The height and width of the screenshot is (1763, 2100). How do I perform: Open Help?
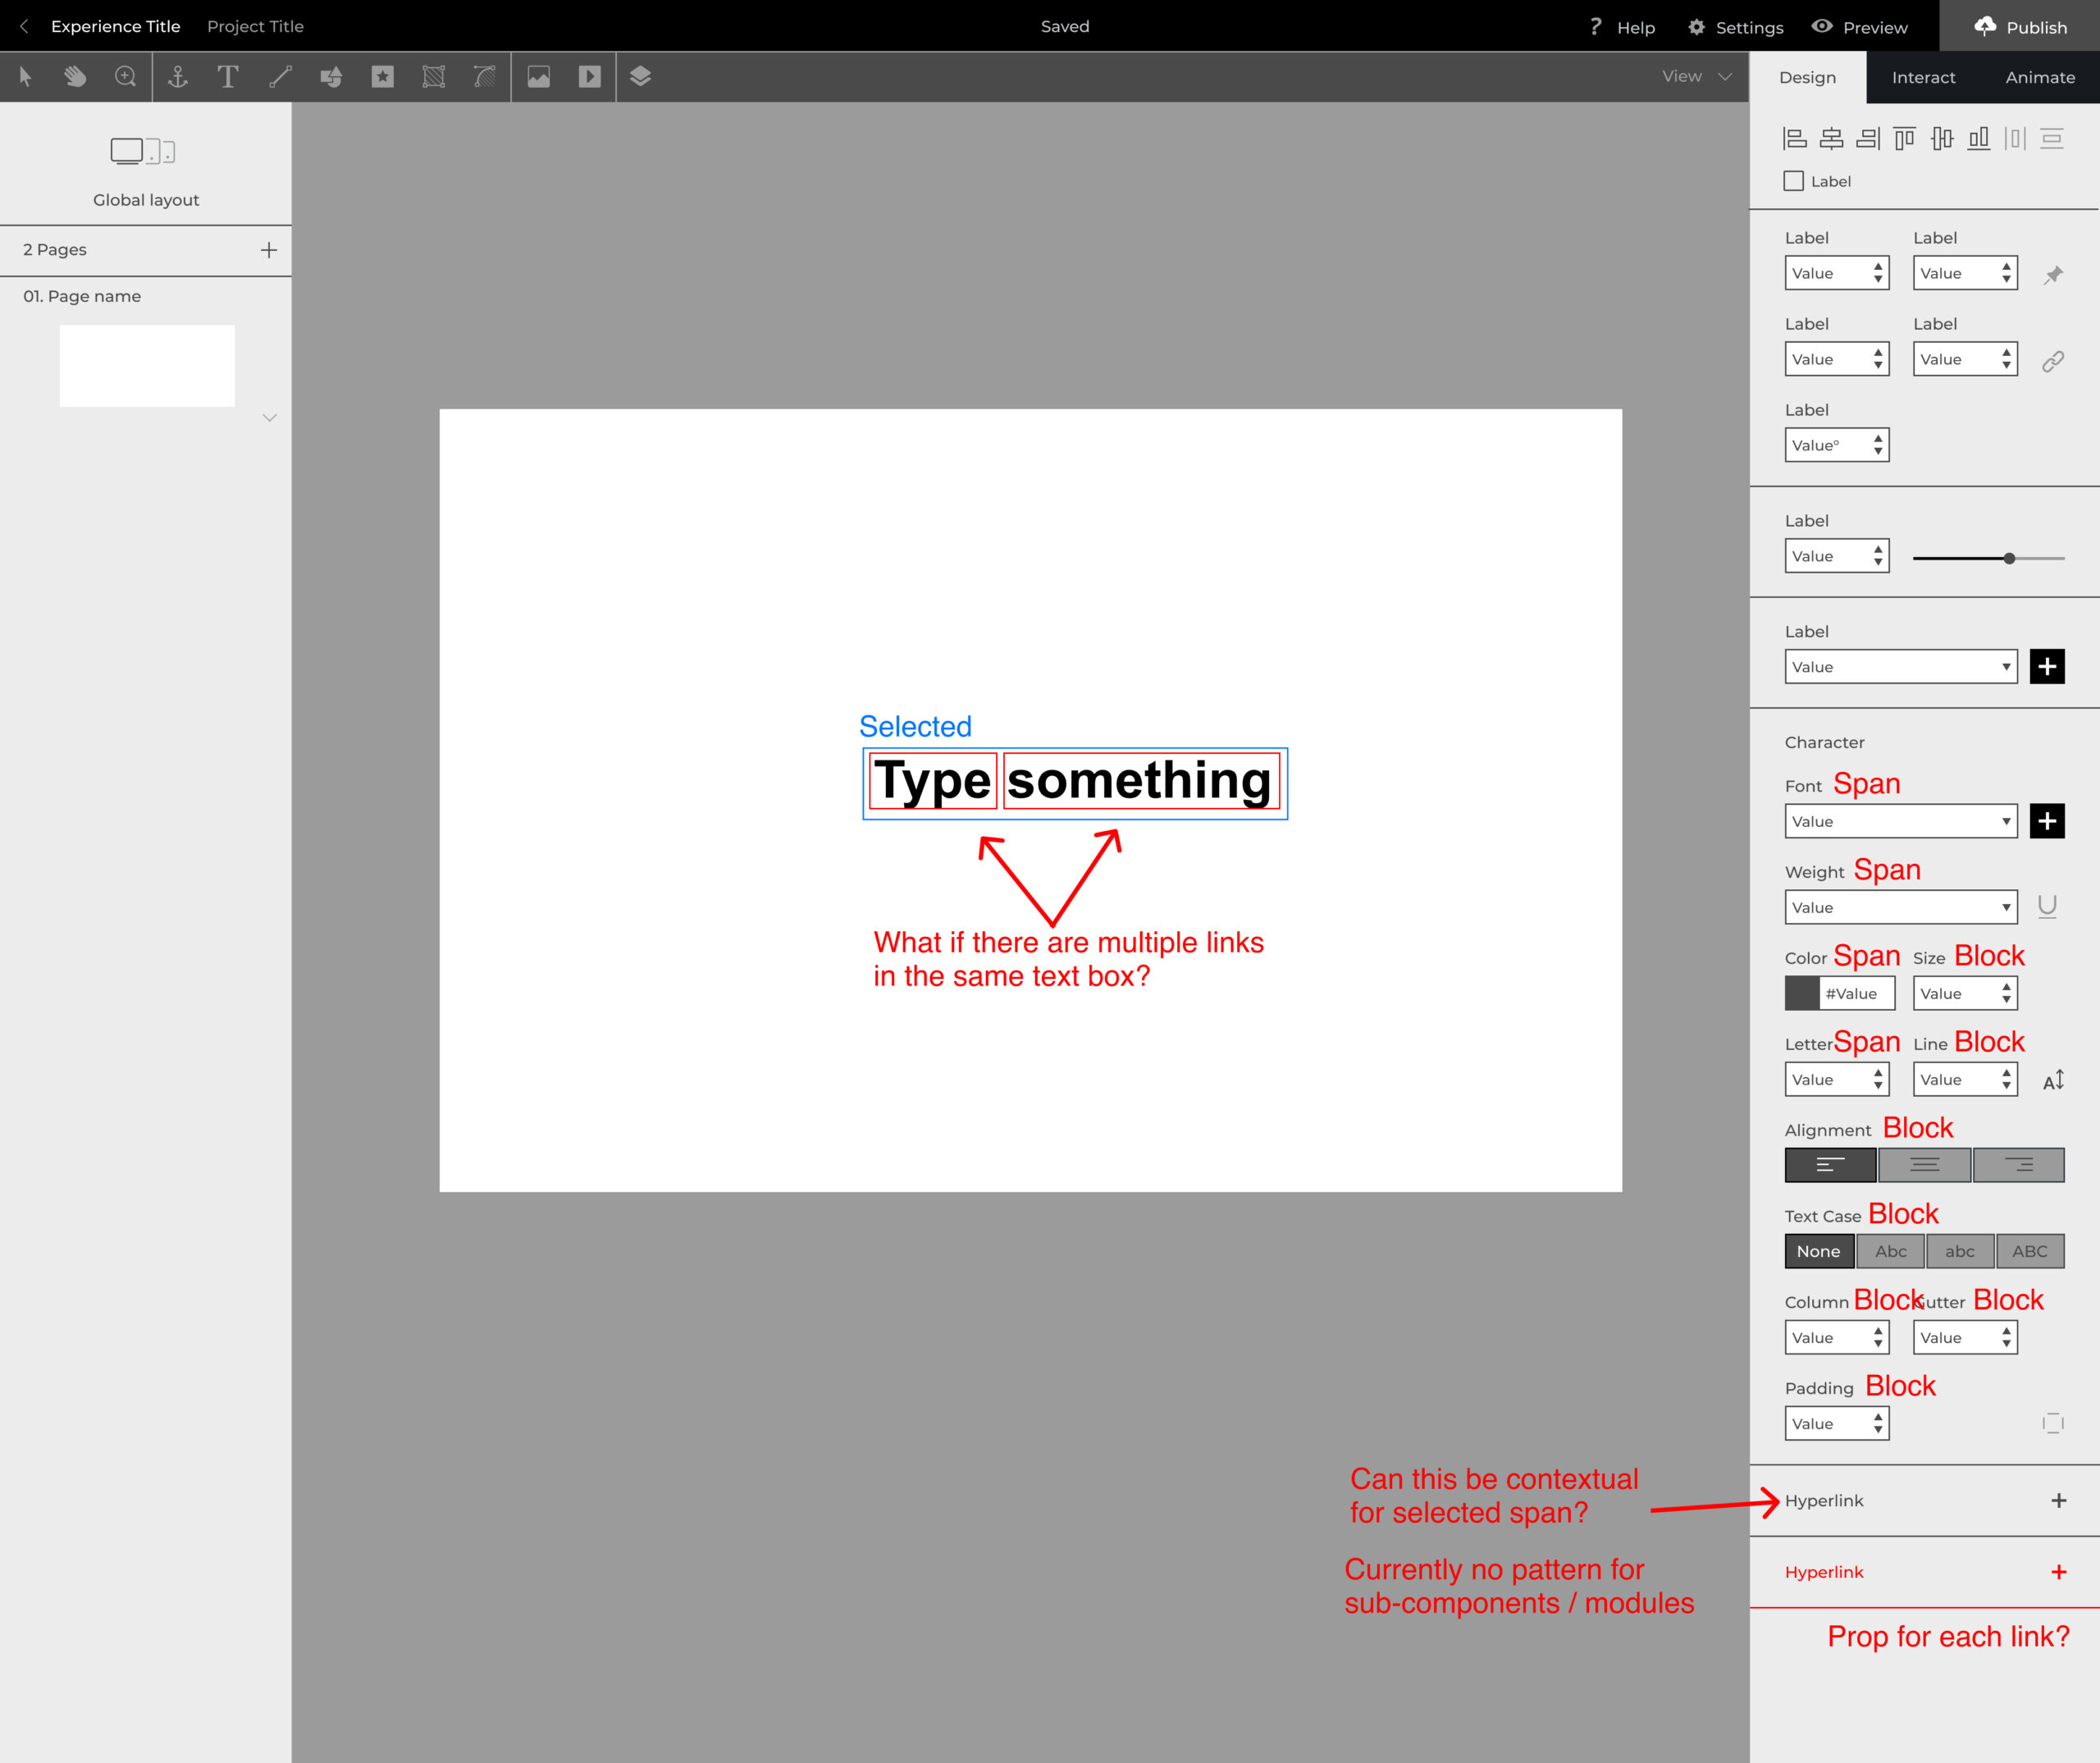click(1622, 27)
